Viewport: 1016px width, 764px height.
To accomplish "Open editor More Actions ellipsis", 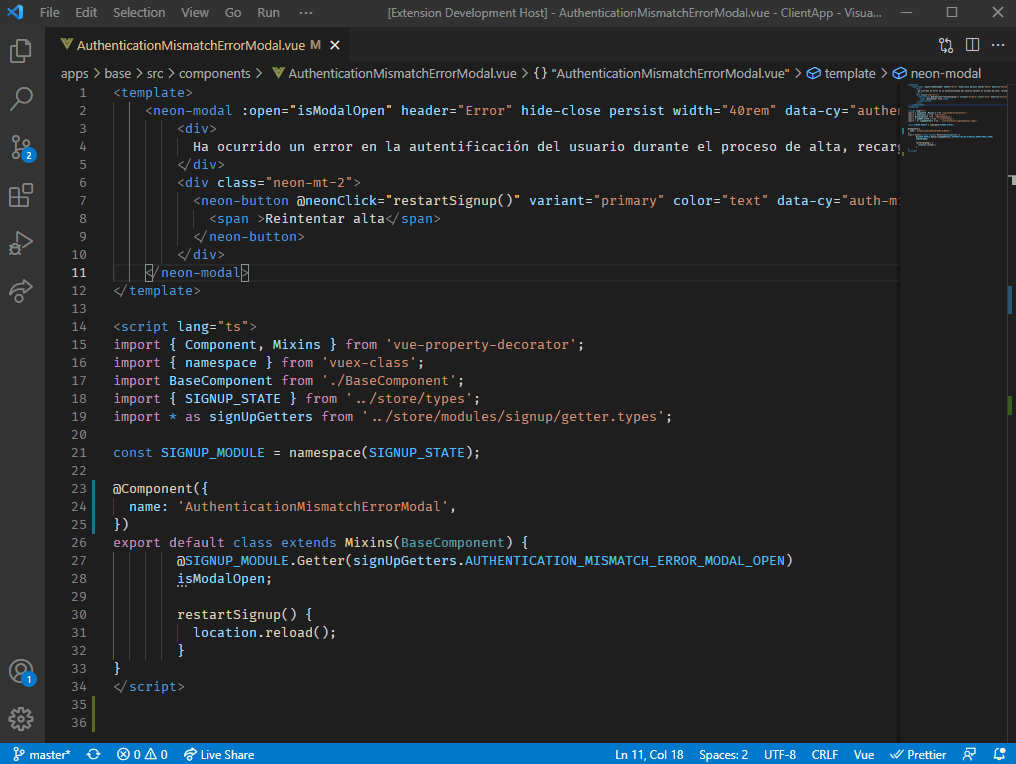I will tap(998, 45).
